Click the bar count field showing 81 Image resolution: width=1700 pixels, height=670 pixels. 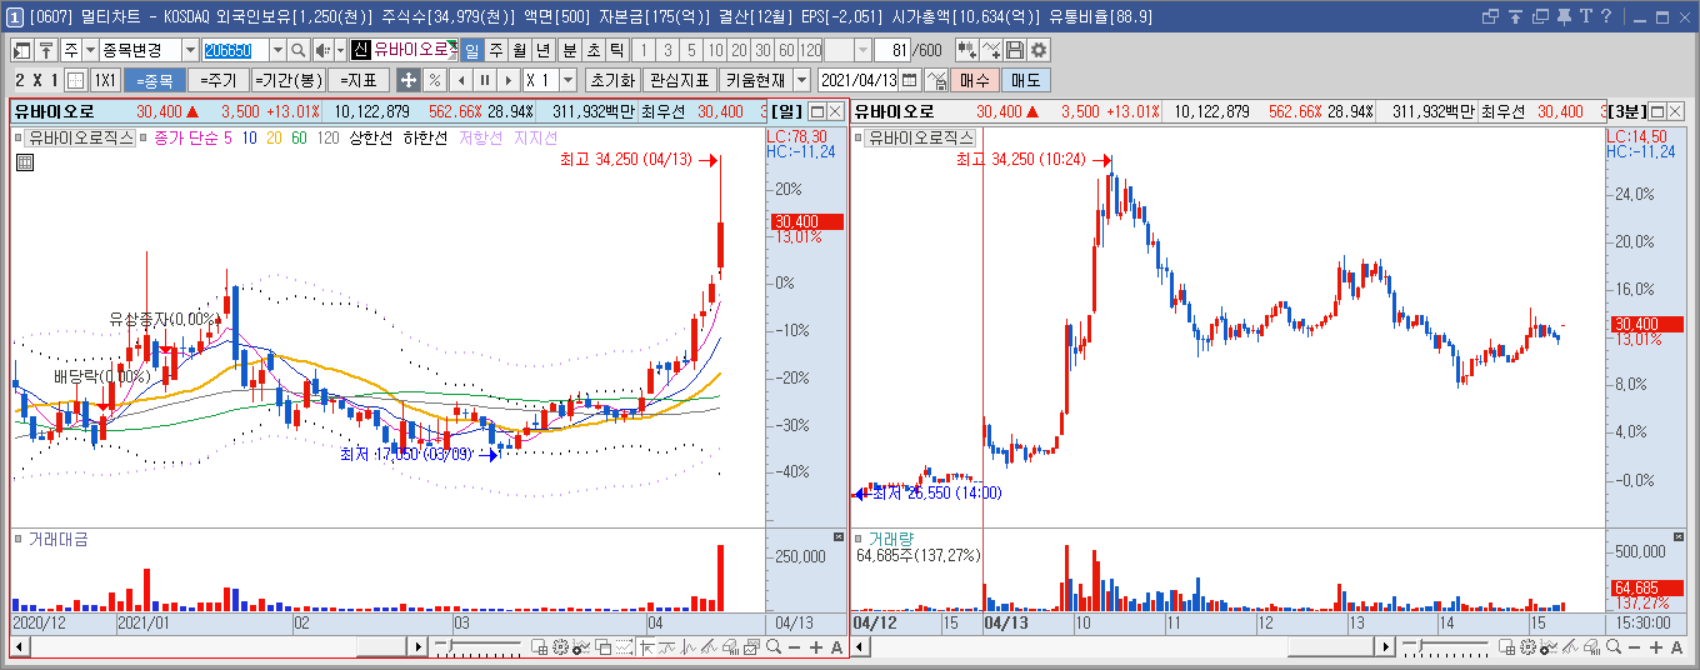coord(893,50)
